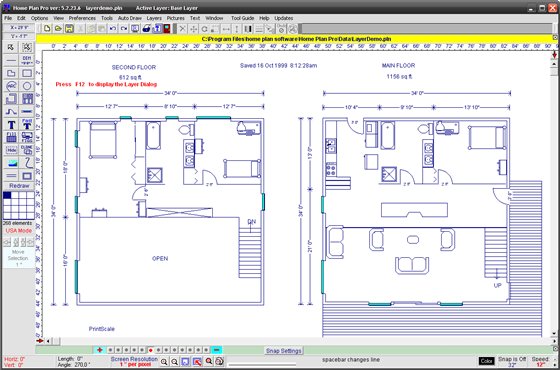Click the Snap Settings button
This screenshot has height=370, width=560.
tap(284, 351)
